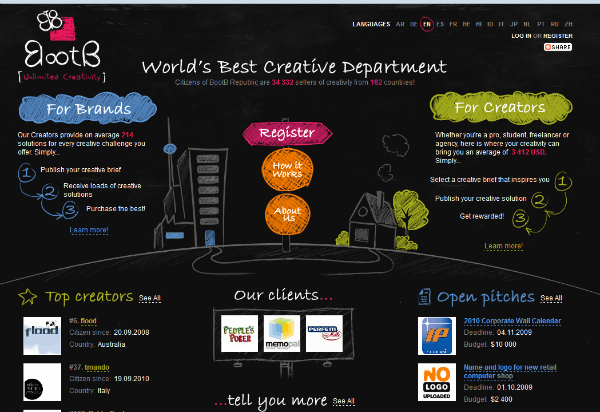The width and height of the screenshot is (600, 412).
Task: Click the orange Share button
Action: click(558, 47)
